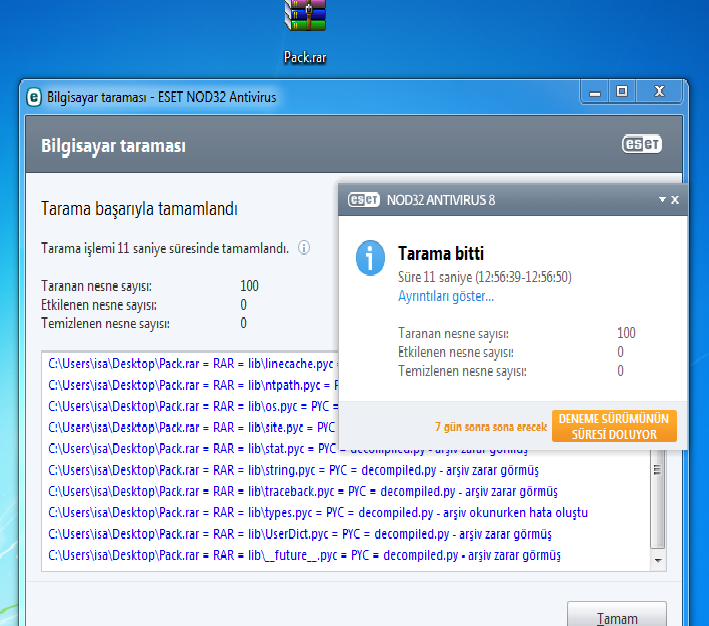
Task: Select the log row for lib\types.pyc
Action: pos(318,512)
